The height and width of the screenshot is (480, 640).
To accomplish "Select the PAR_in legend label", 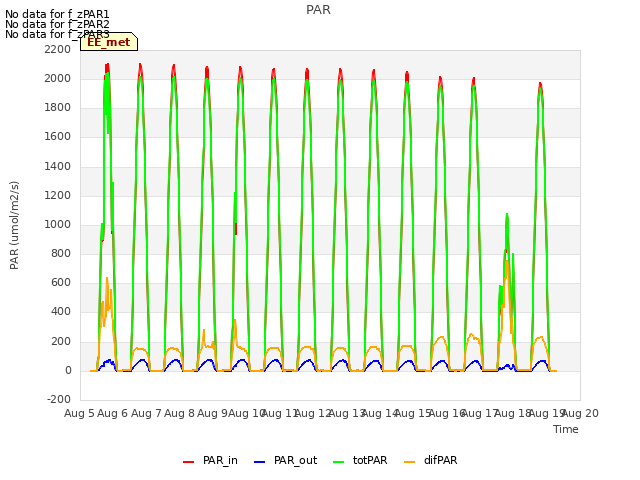I will point(220,460).
